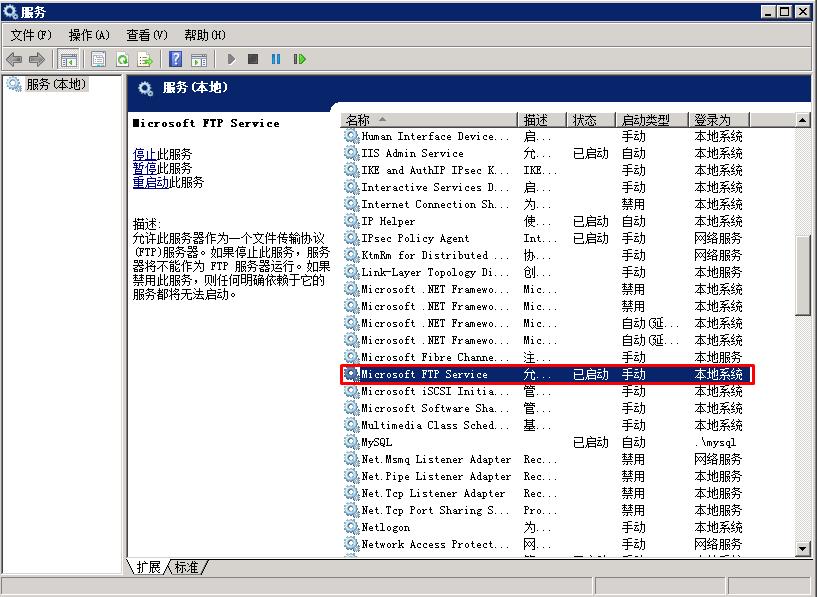
Task: Click the 暂停 link to pause service
Action: [144, 168]
